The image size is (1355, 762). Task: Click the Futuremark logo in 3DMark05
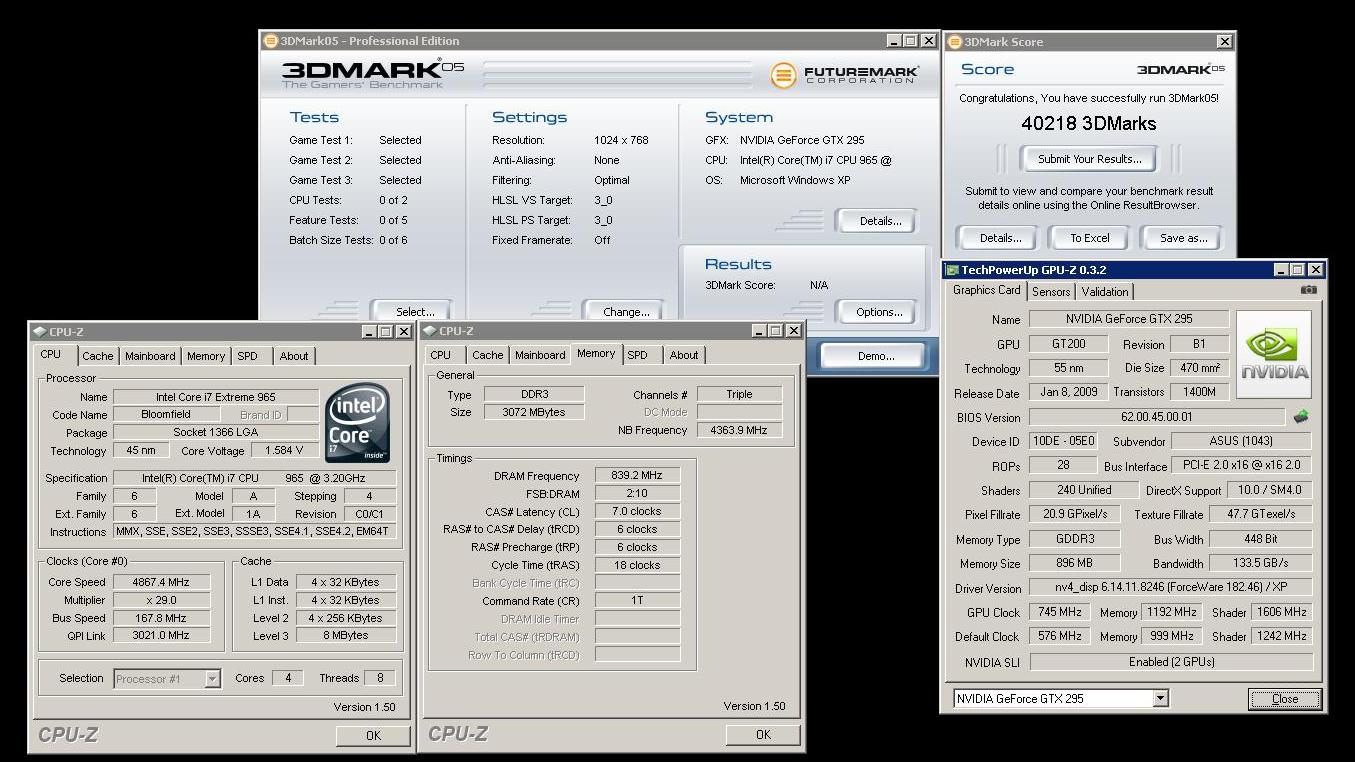[845, 75]
